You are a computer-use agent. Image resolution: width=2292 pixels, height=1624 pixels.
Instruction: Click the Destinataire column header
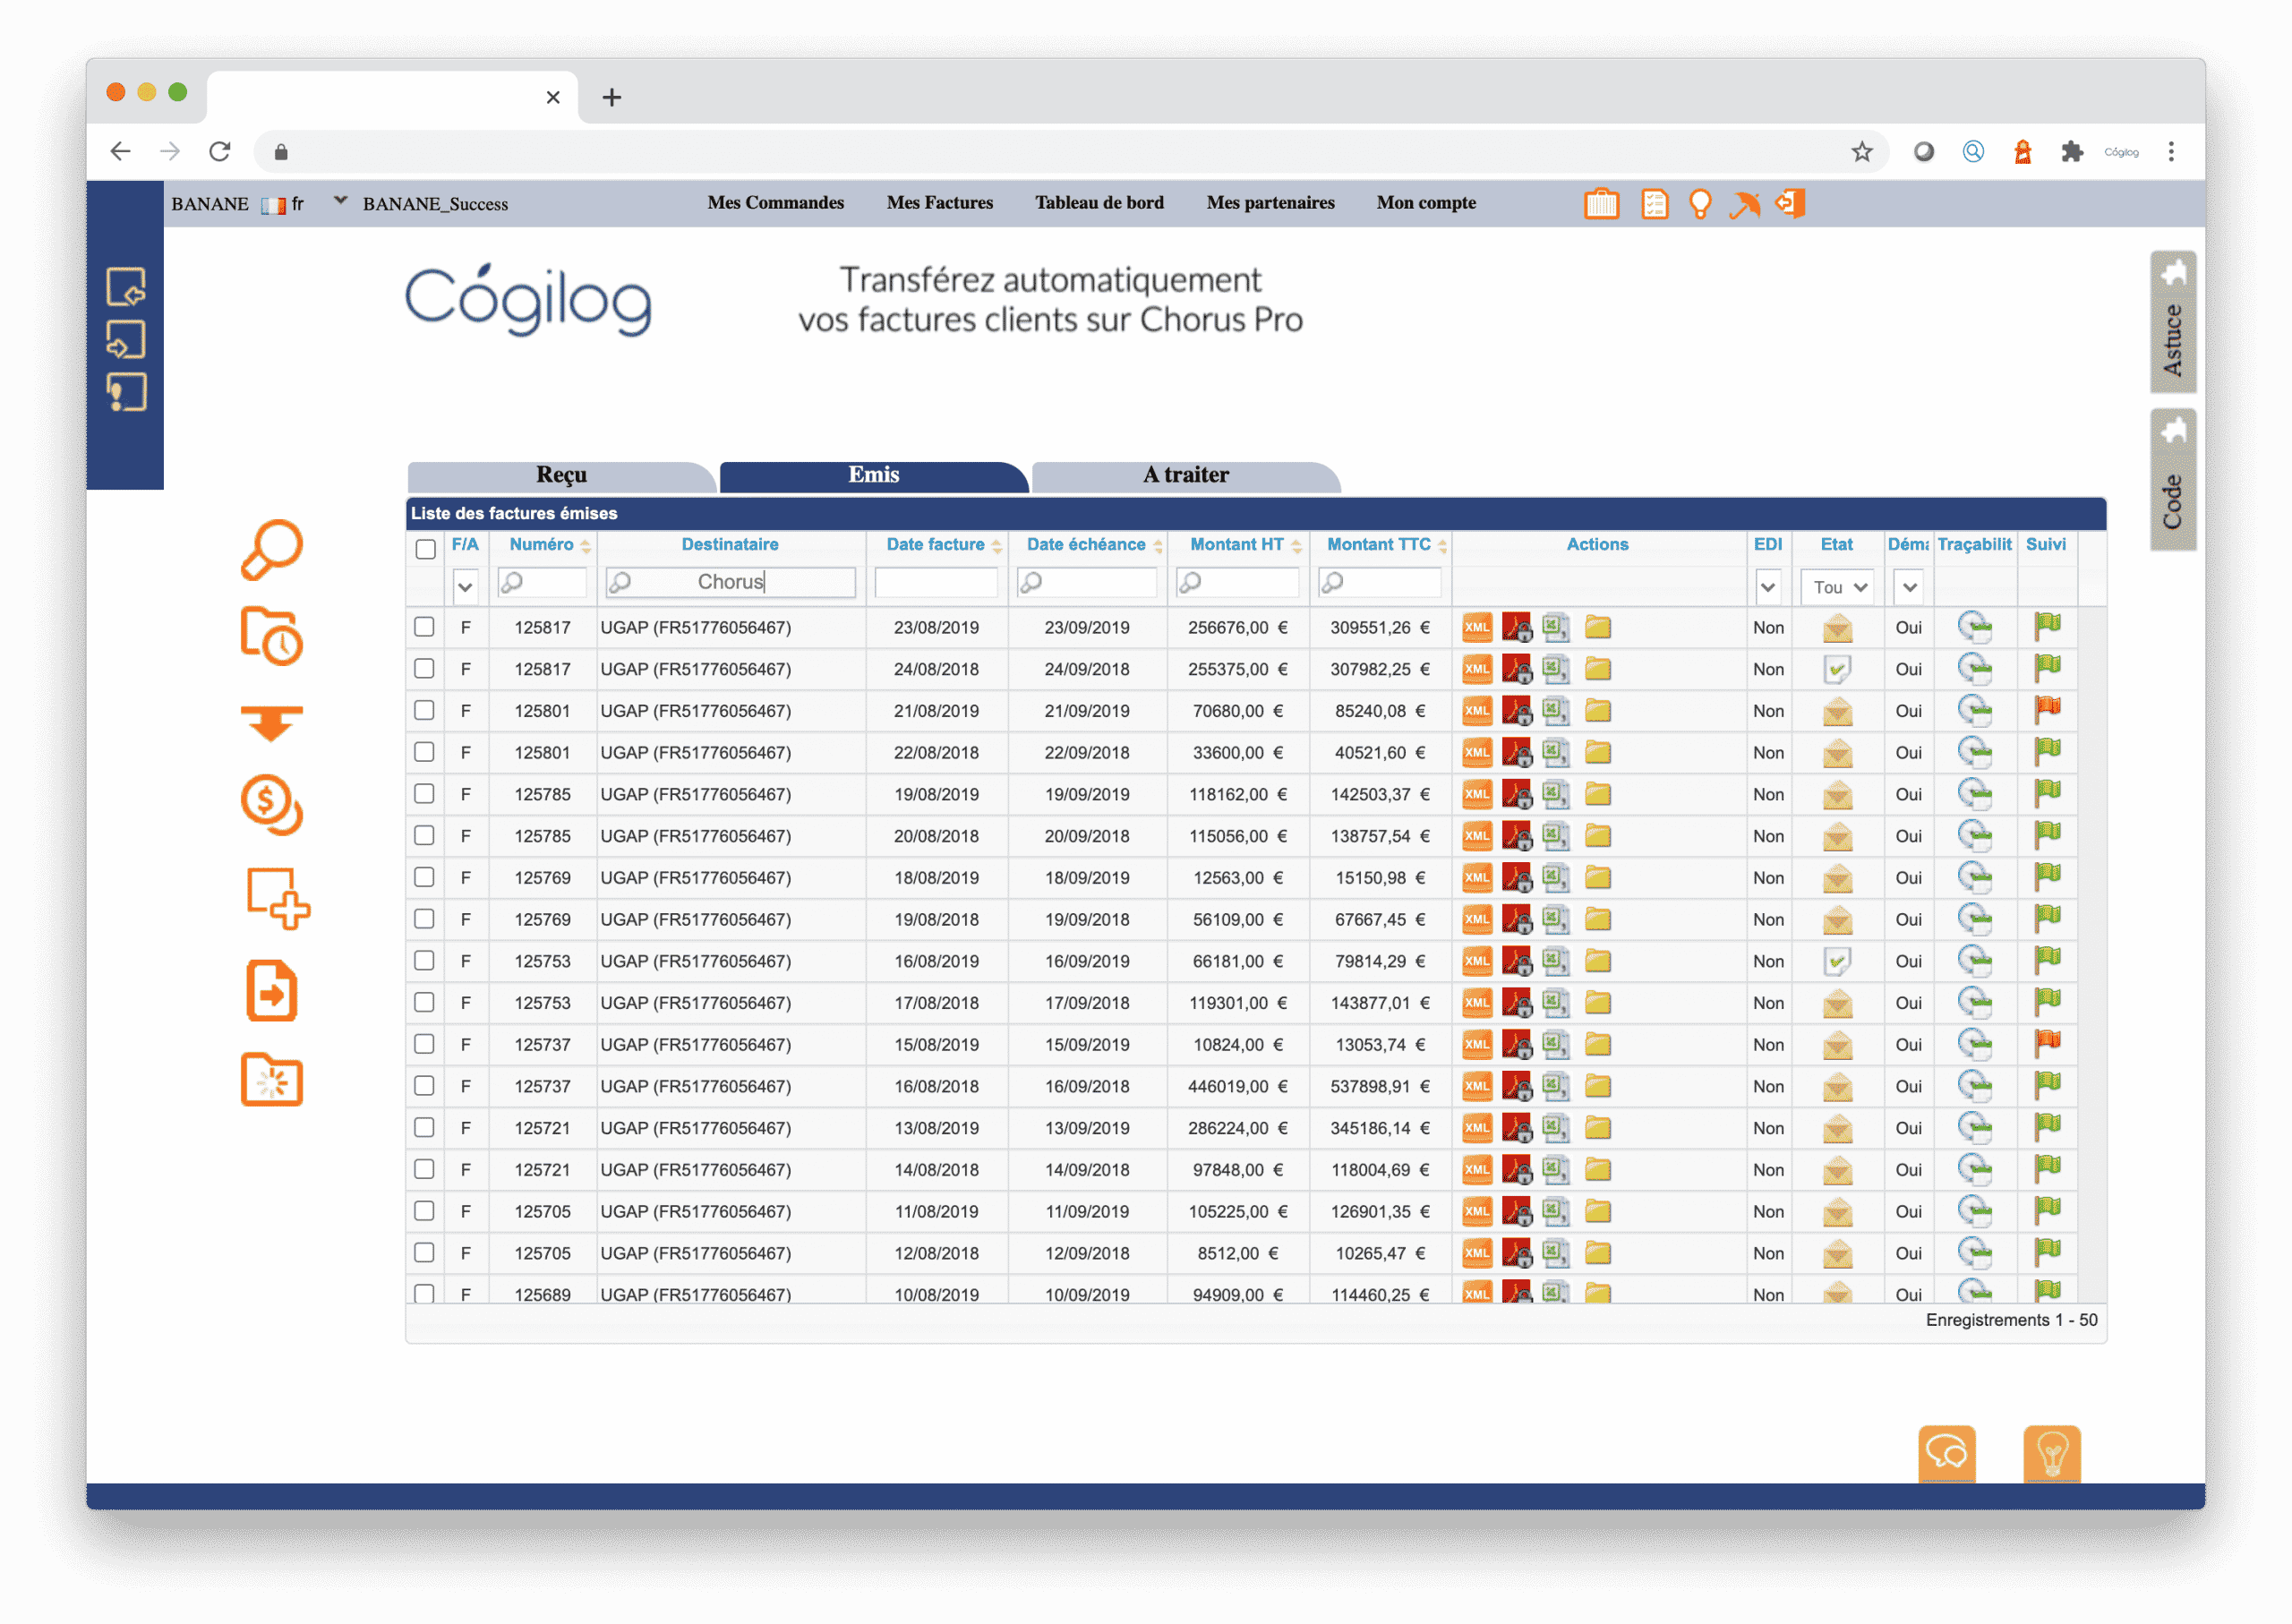730,544
